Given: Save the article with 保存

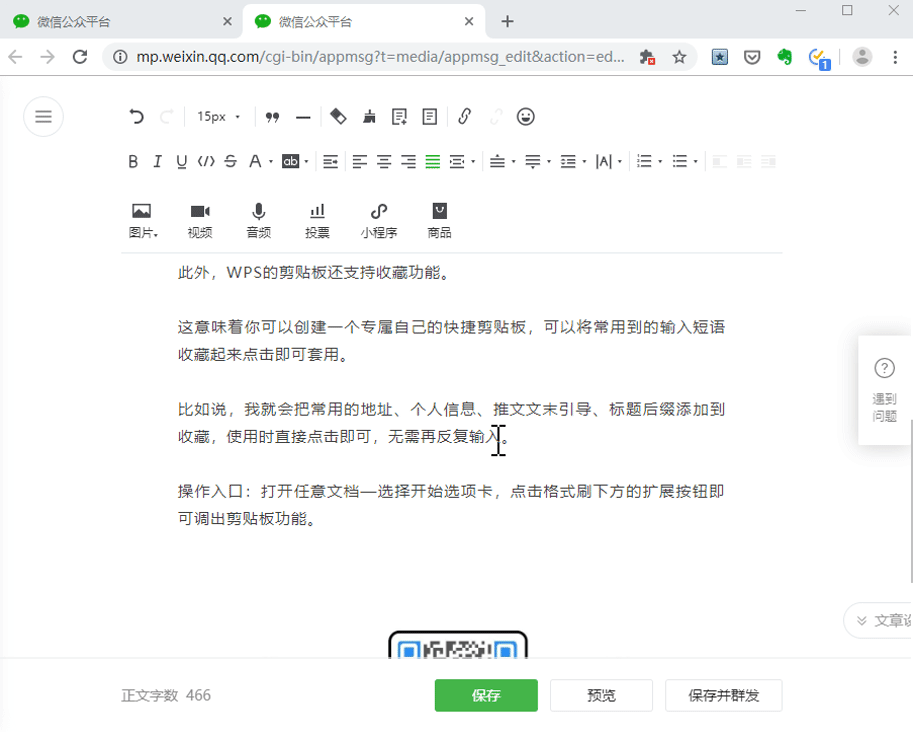Looking at the screenshot, I should tap(485, 695).
